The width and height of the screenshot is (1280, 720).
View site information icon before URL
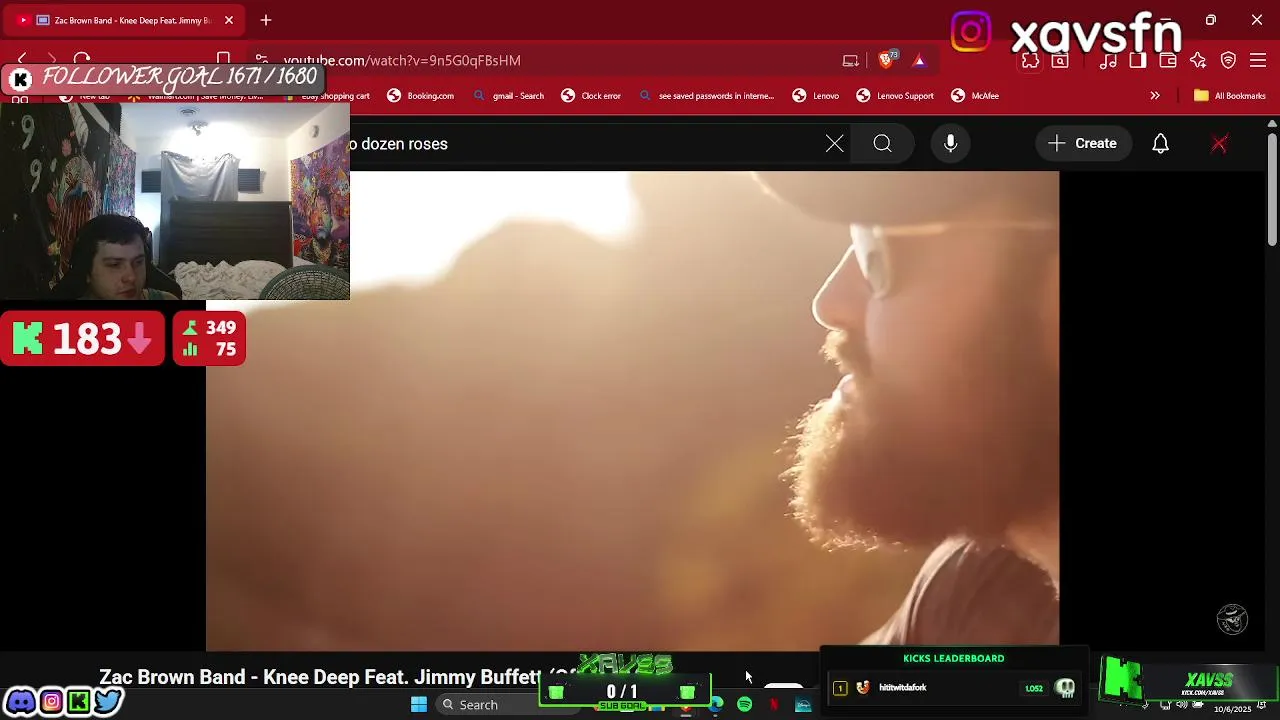tap(261, 60)
